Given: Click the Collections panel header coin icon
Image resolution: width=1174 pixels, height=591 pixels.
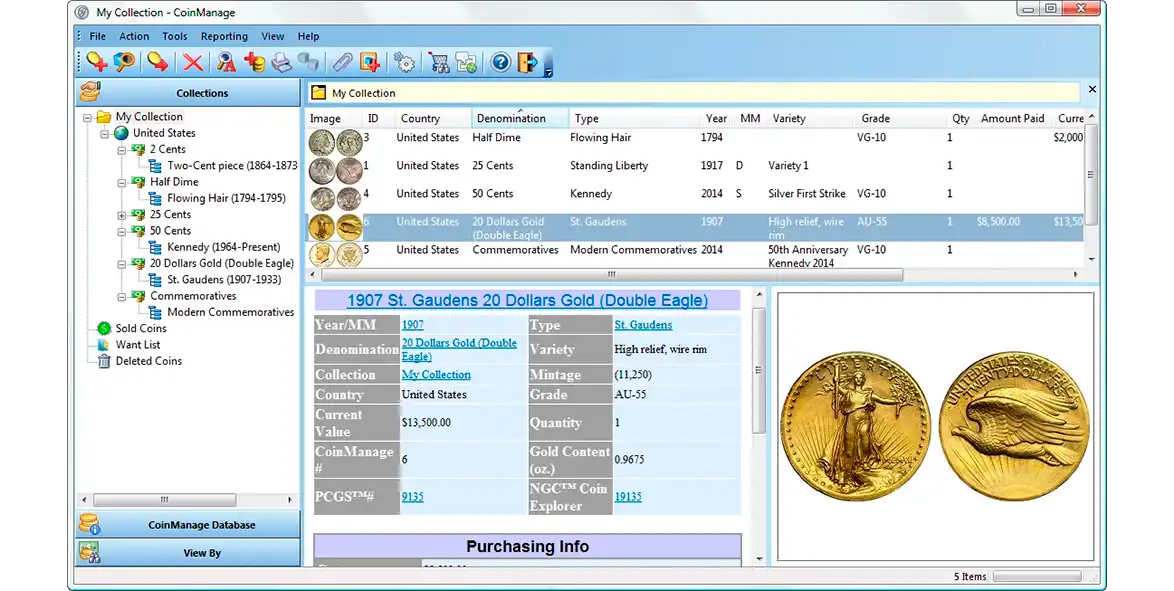Looking at the screenshot, I should 91,92.
